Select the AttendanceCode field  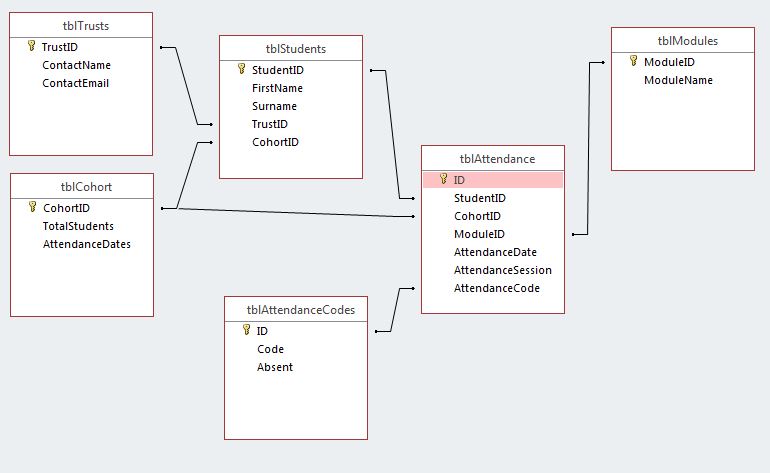497,288
